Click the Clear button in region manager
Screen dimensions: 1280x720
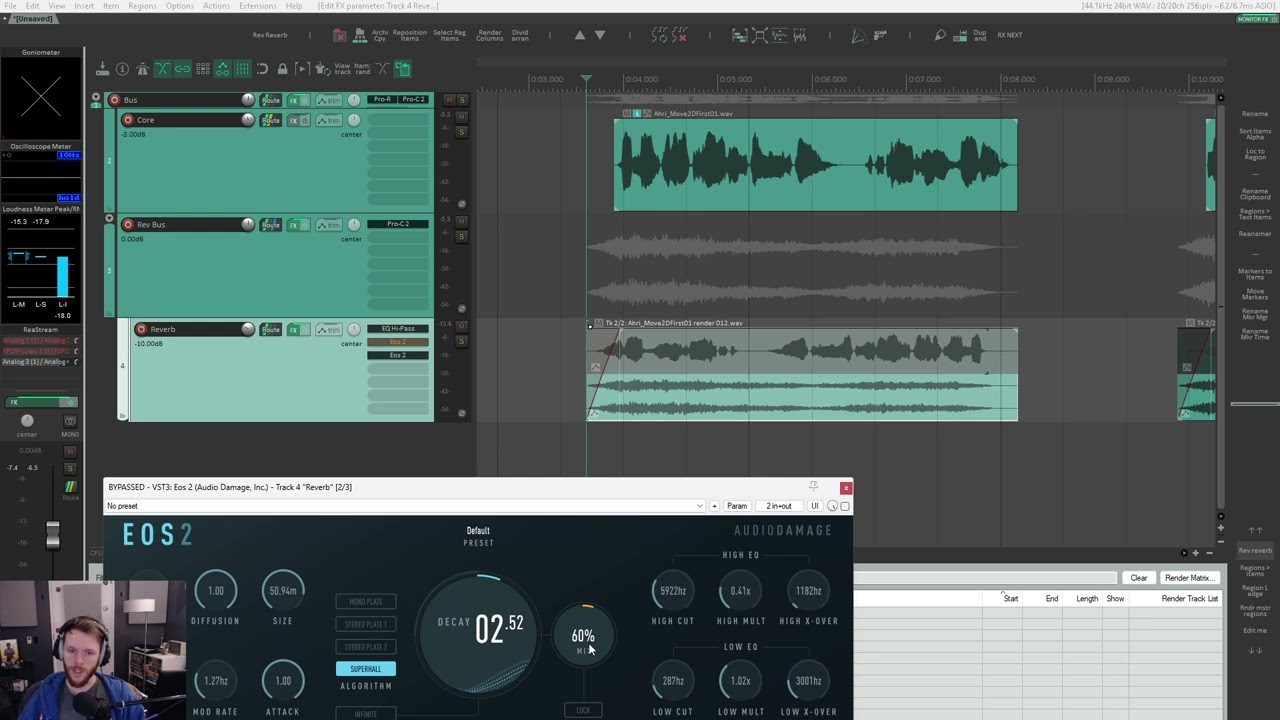click(1139, 578)
